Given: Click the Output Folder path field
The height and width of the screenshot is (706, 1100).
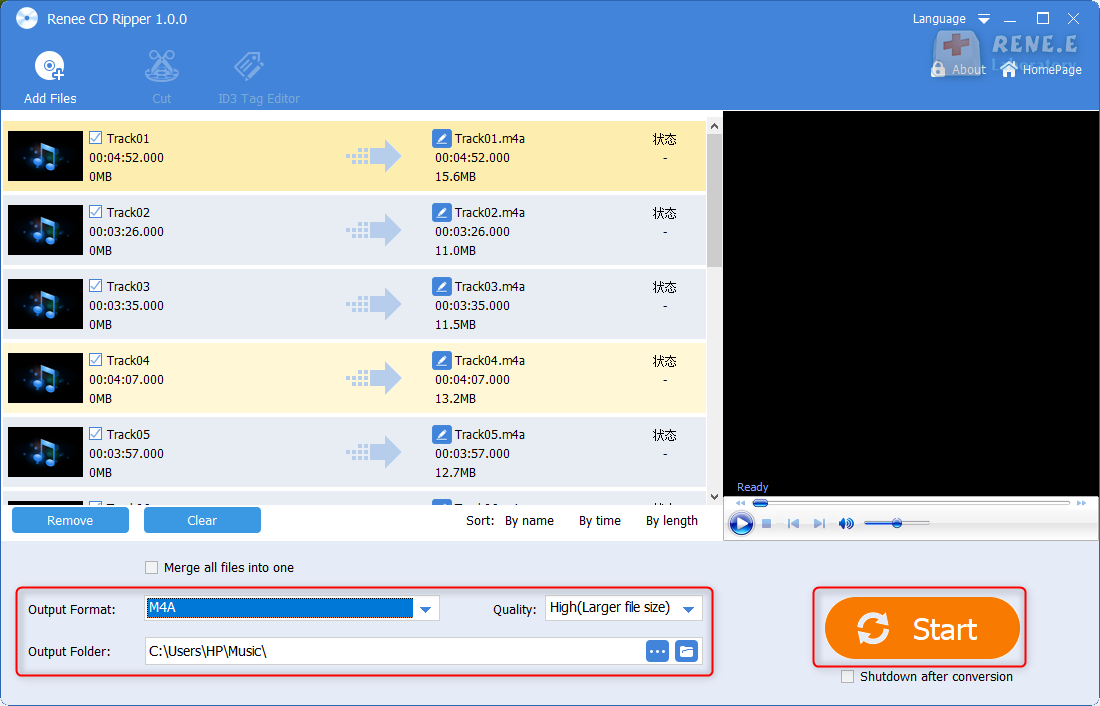Looking at the screenshot, I should (x=394, y=651).
